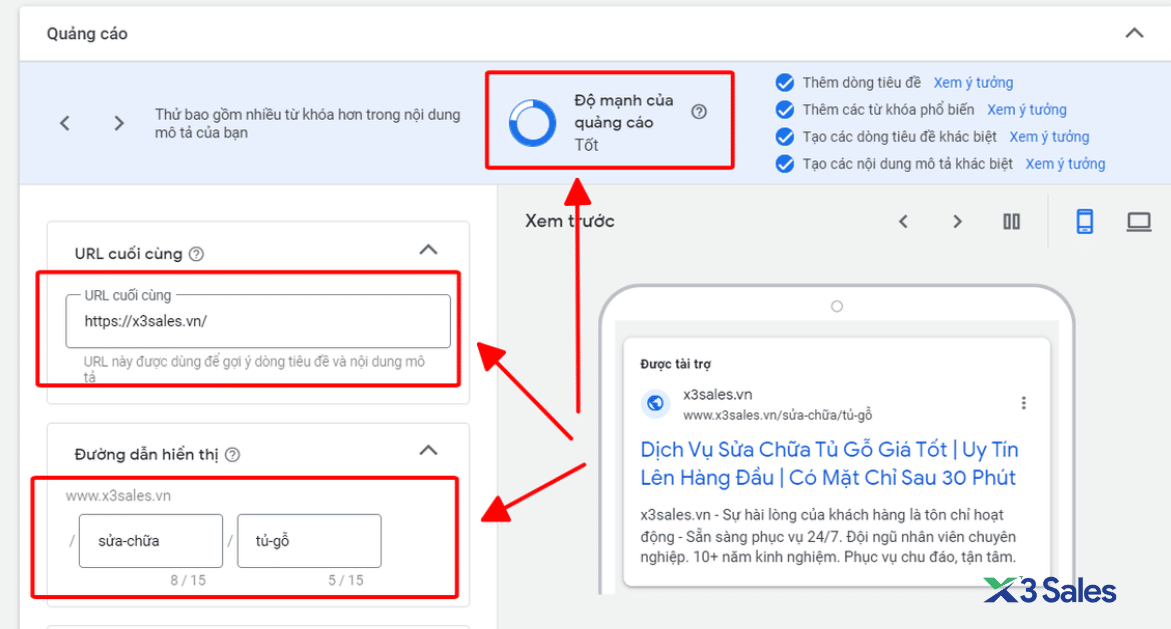Image resolution: width=1171 pixels, height=629 pixels.
Task: Open Xem ý tưởng for nội dung mô tả khác biệt
Action: (1065, 164)
